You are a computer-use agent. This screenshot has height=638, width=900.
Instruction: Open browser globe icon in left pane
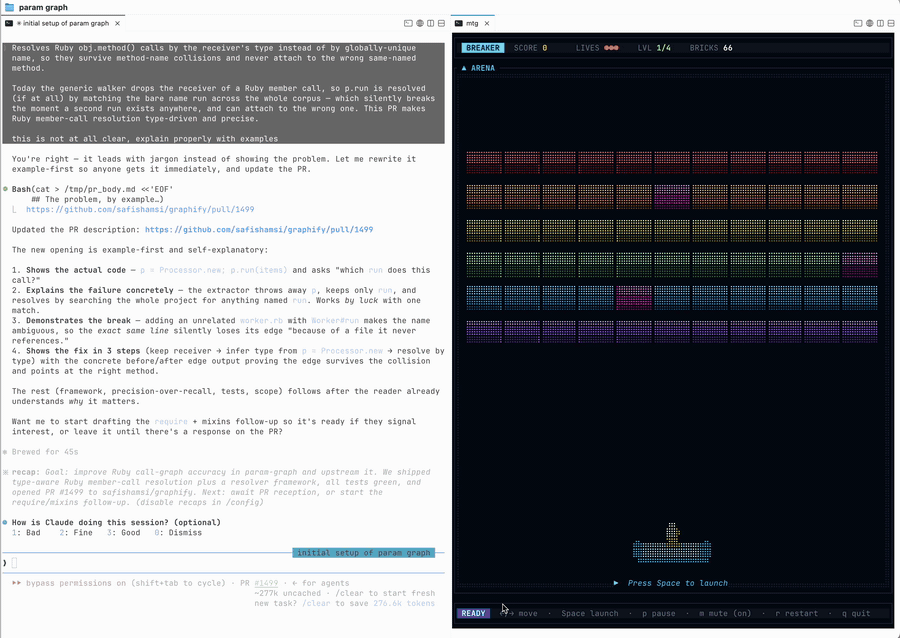pos(420,24)
